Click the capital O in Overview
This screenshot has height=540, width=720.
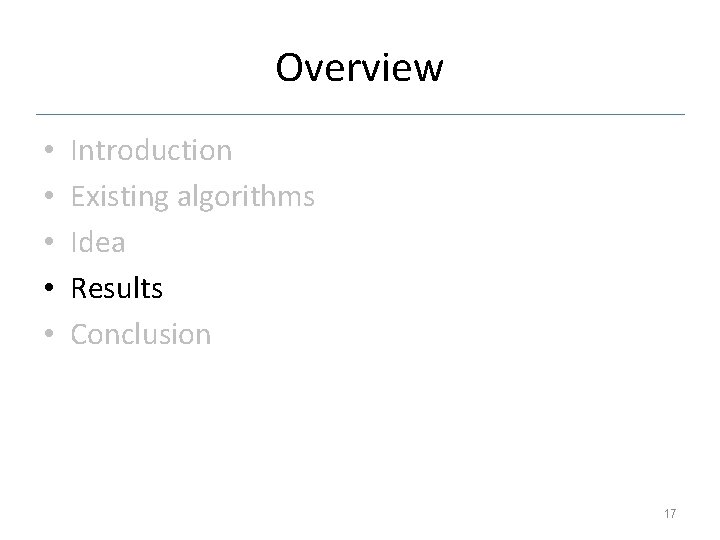[x=290, y=68]
